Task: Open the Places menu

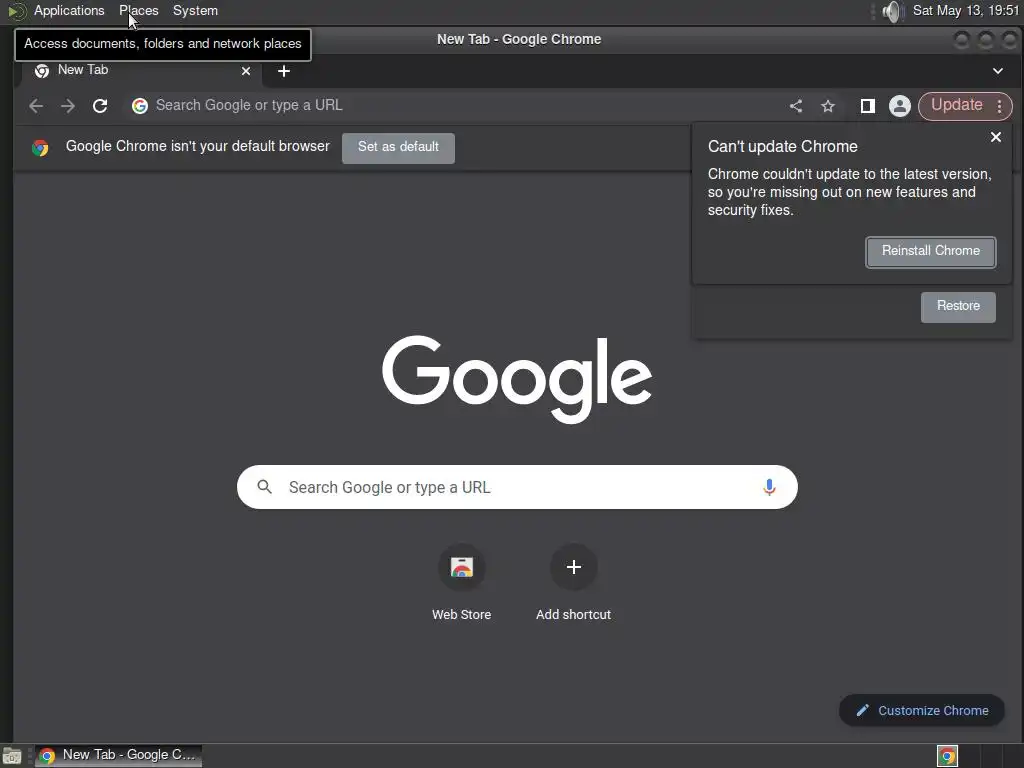Action: pyautogui.click(x=138, y=10)
